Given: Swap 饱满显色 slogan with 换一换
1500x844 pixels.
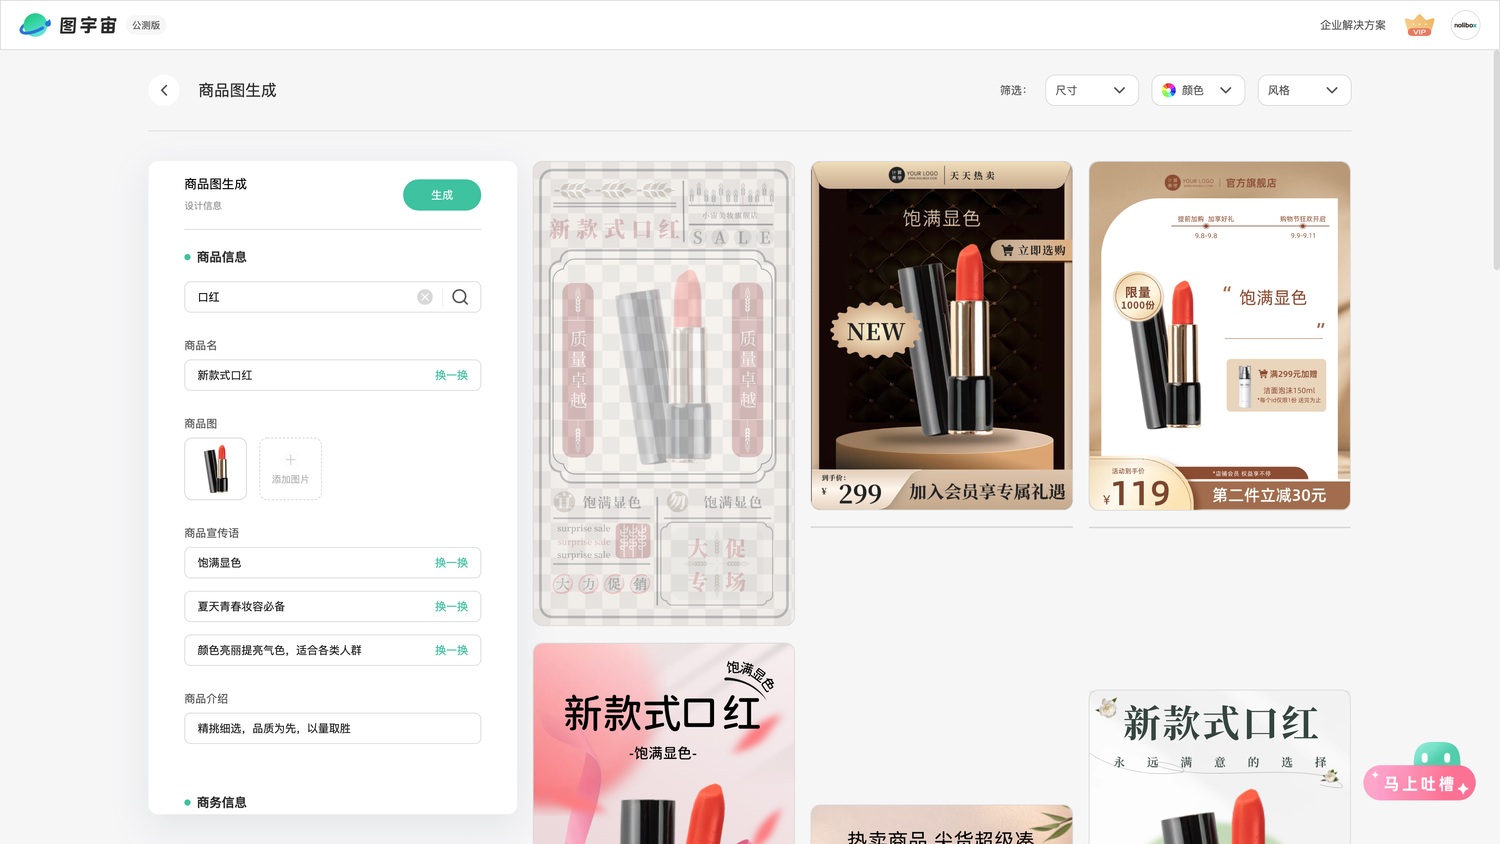Looking at the screenshot, I should point(451,563).
